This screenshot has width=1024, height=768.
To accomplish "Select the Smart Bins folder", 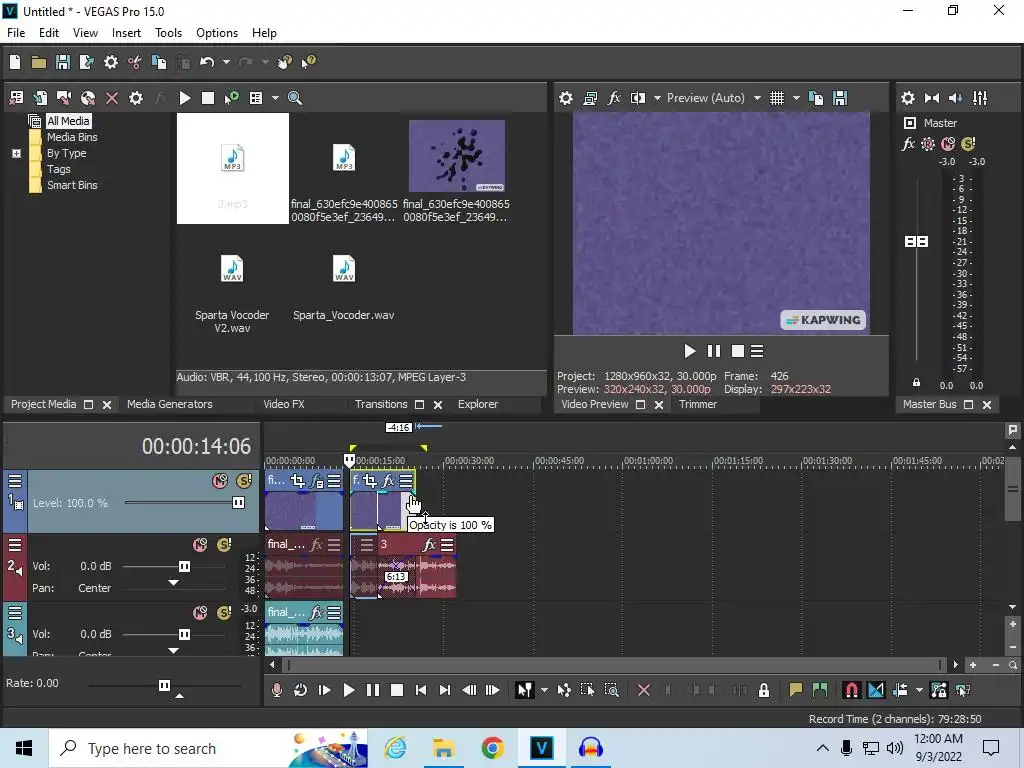I will (x=72, y=185).
